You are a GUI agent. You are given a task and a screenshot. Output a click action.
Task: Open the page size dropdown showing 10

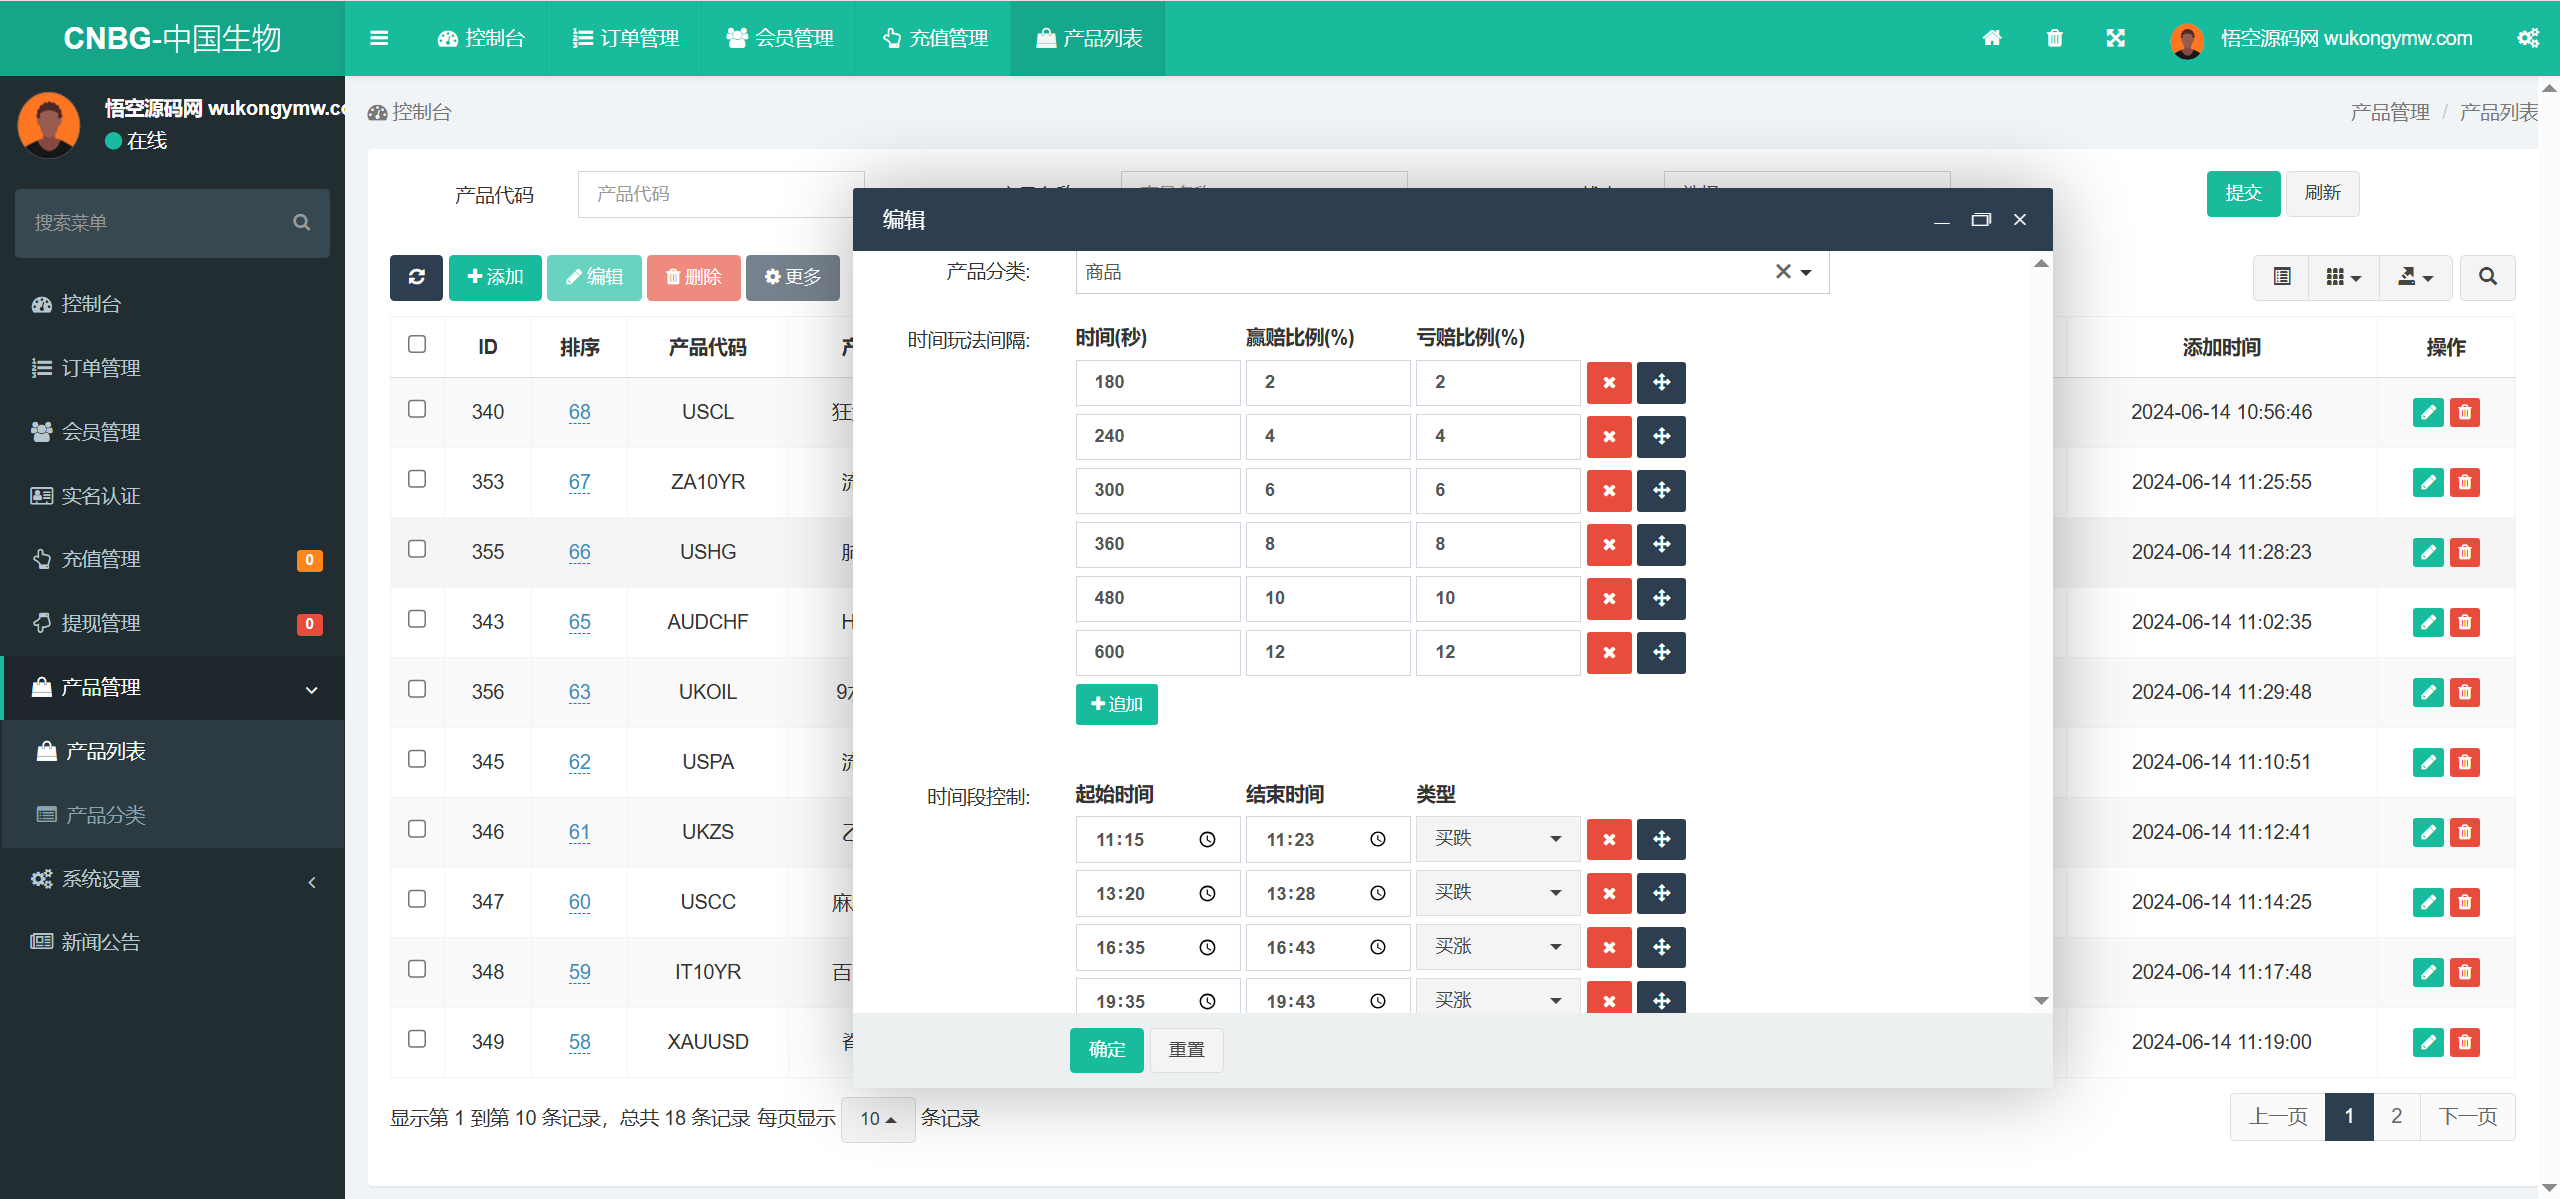pos(878,1118)
